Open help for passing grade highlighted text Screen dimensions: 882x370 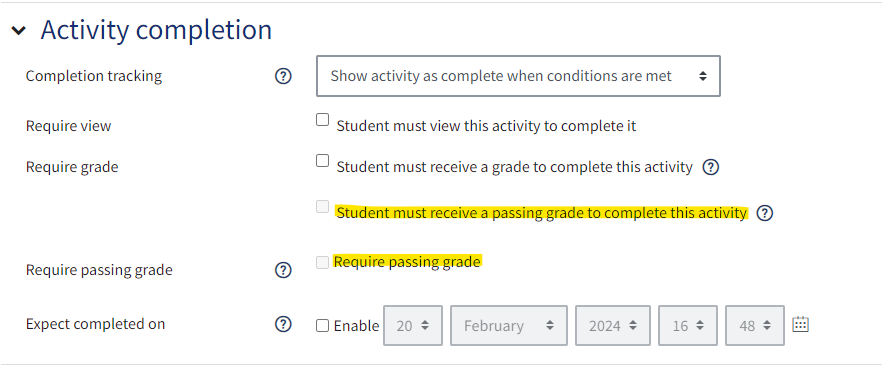pyautogui.click(x=765, y=213)
